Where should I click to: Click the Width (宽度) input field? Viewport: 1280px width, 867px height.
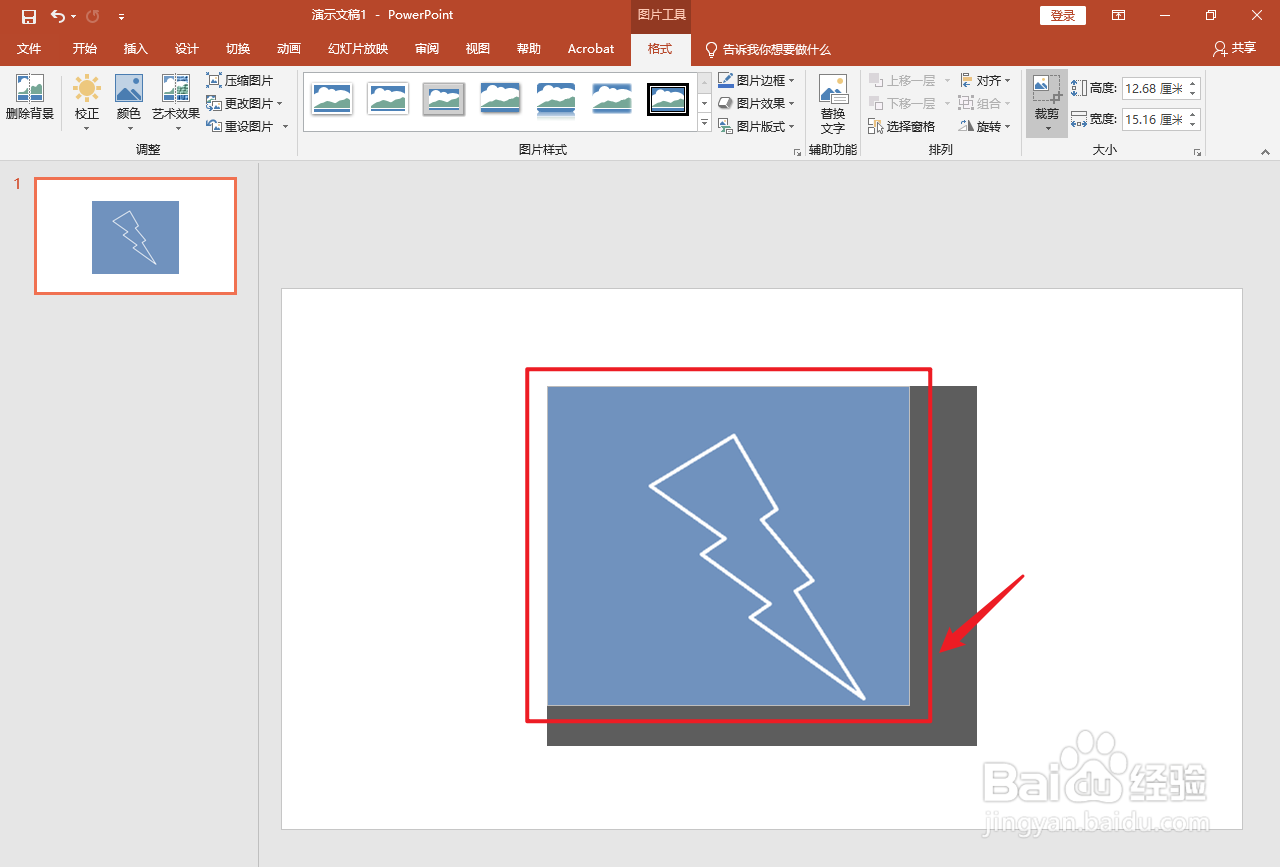point(1154,120)
